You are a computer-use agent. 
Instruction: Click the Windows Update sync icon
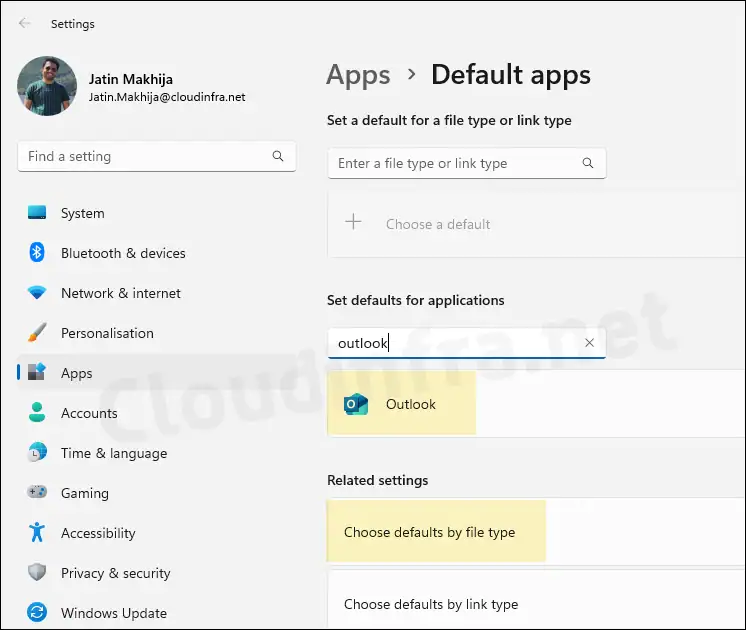click(x=37, y=612)
